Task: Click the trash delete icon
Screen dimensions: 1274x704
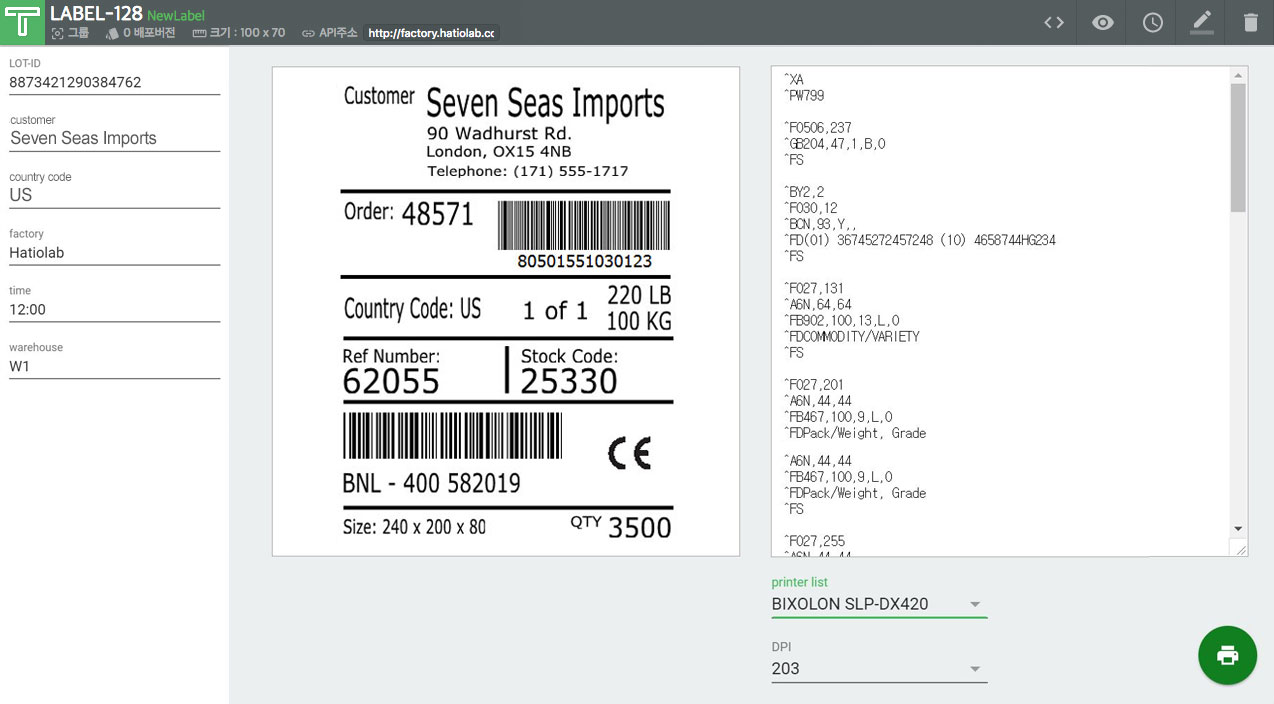Action: 1251,22
